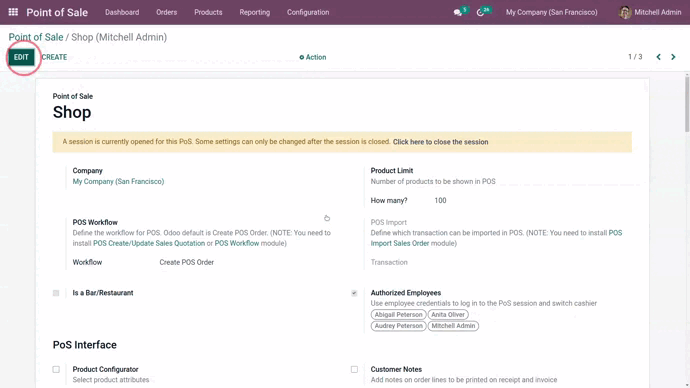The height and width of the screenshot is (388, 690).
Task: Open the apps grid menu icon
Action: [13, 12]
